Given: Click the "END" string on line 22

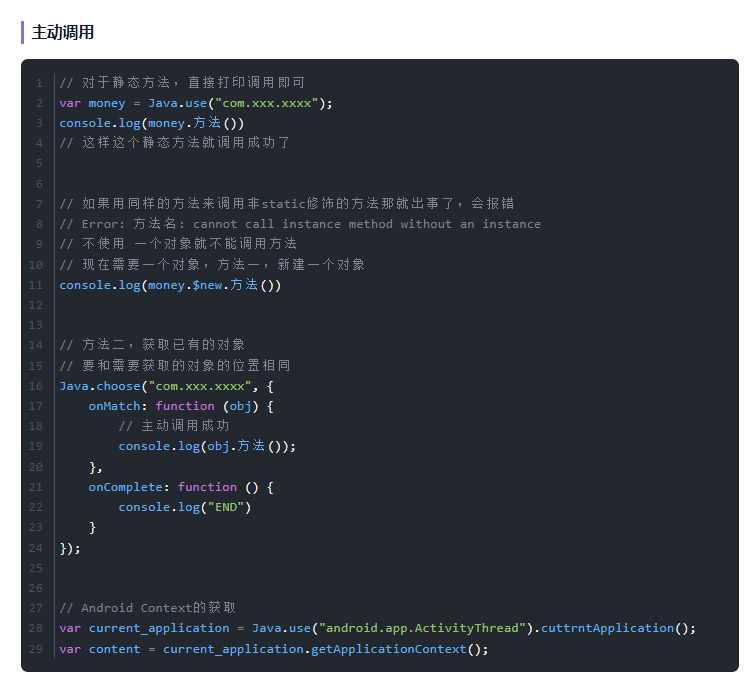Looking at the screenshot, I should tap(226, 507).
